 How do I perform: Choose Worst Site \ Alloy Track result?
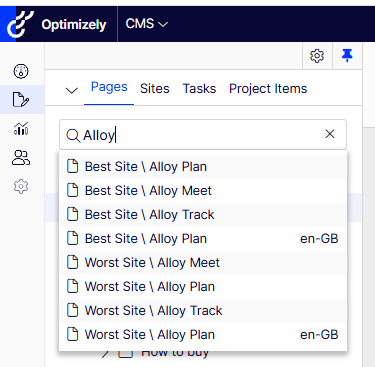pos(203,311)
